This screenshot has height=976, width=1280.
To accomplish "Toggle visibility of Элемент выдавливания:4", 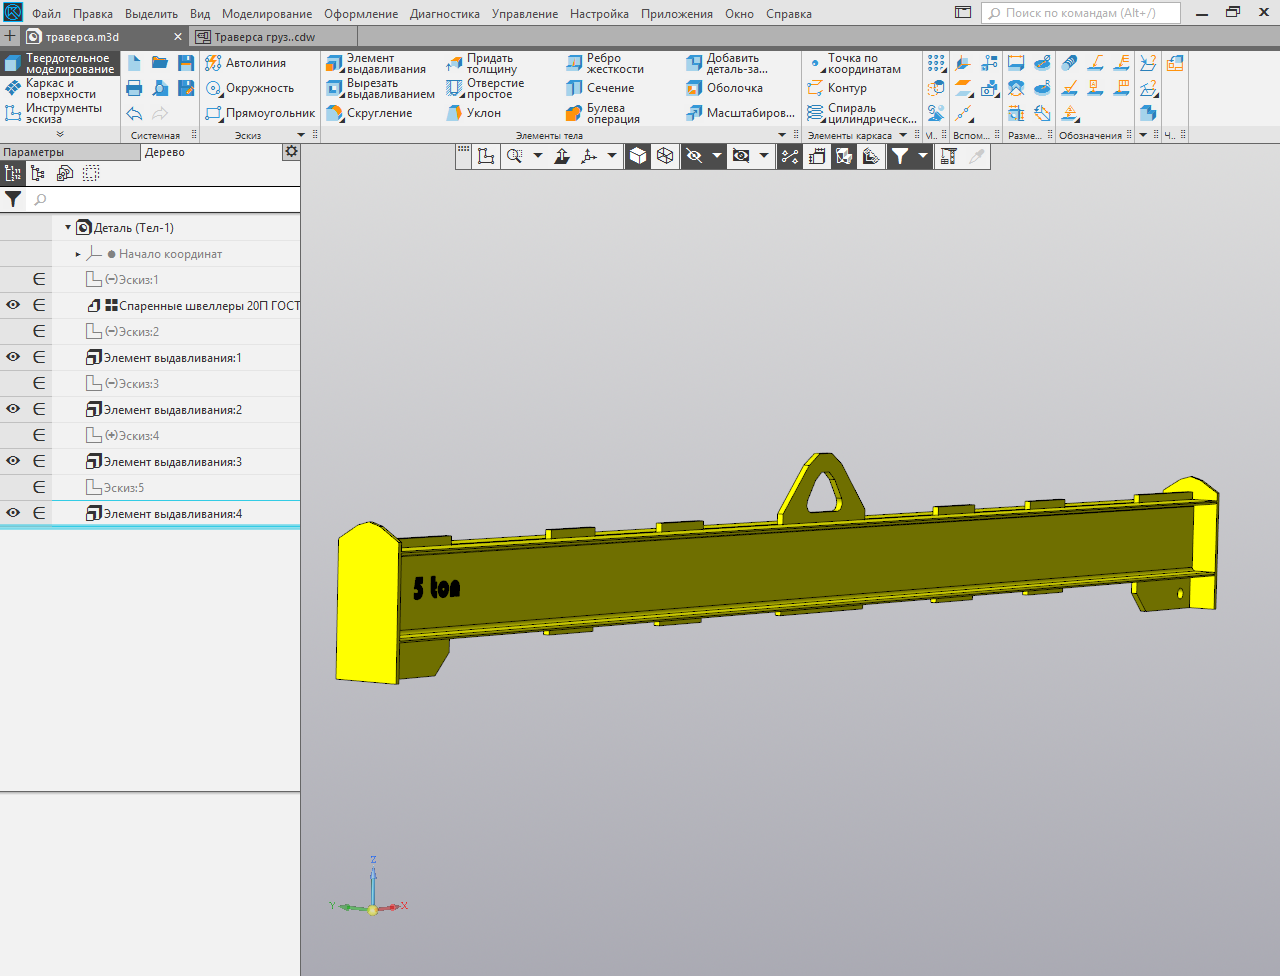I will coord(13,513).
